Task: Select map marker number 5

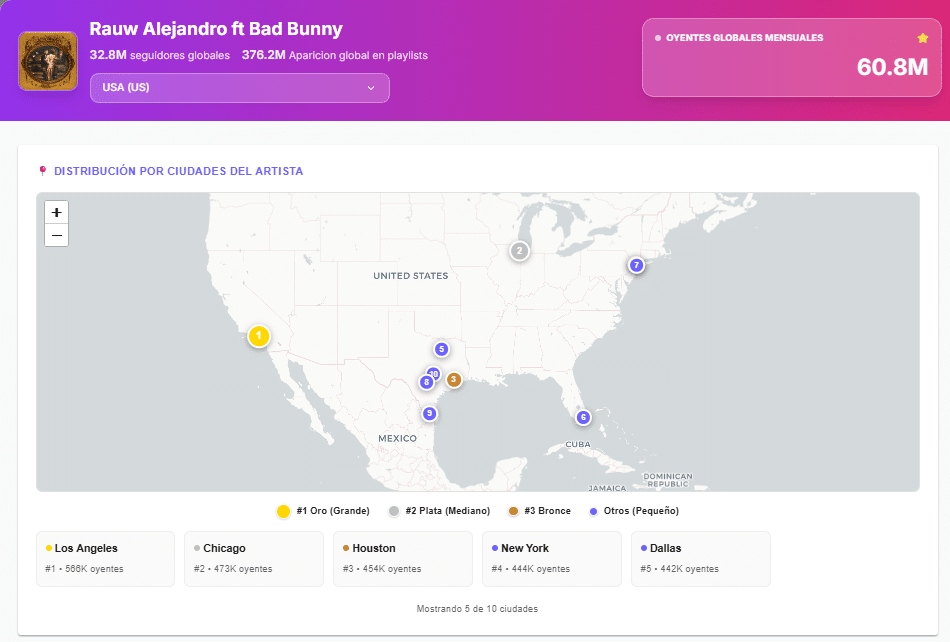Action: tap(441, 349)
